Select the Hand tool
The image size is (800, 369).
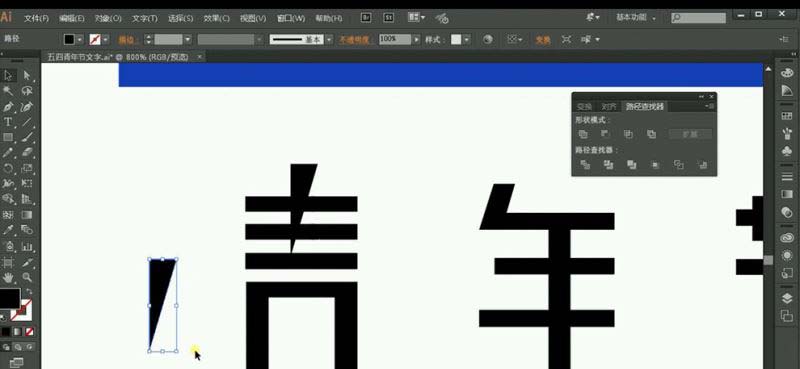click(x=8, y=278)
